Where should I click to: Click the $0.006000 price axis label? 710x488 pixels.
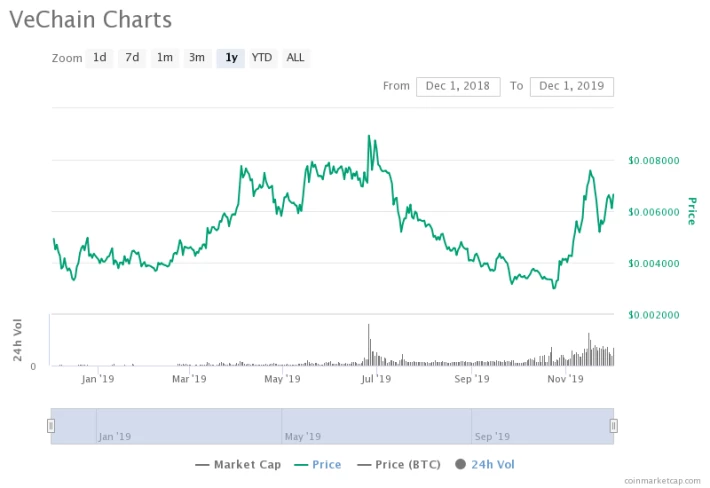(x=654, y=212)
